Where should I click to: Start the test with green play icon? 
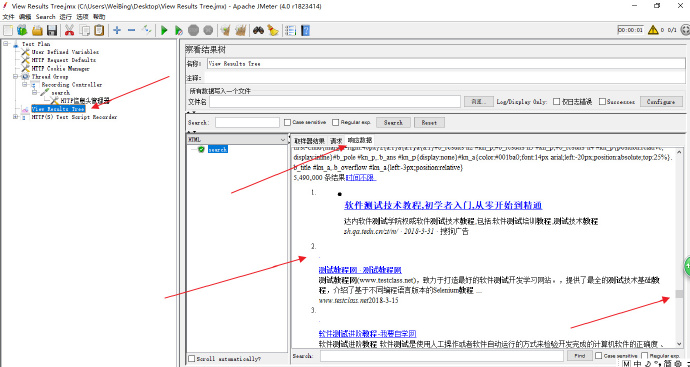164,30
